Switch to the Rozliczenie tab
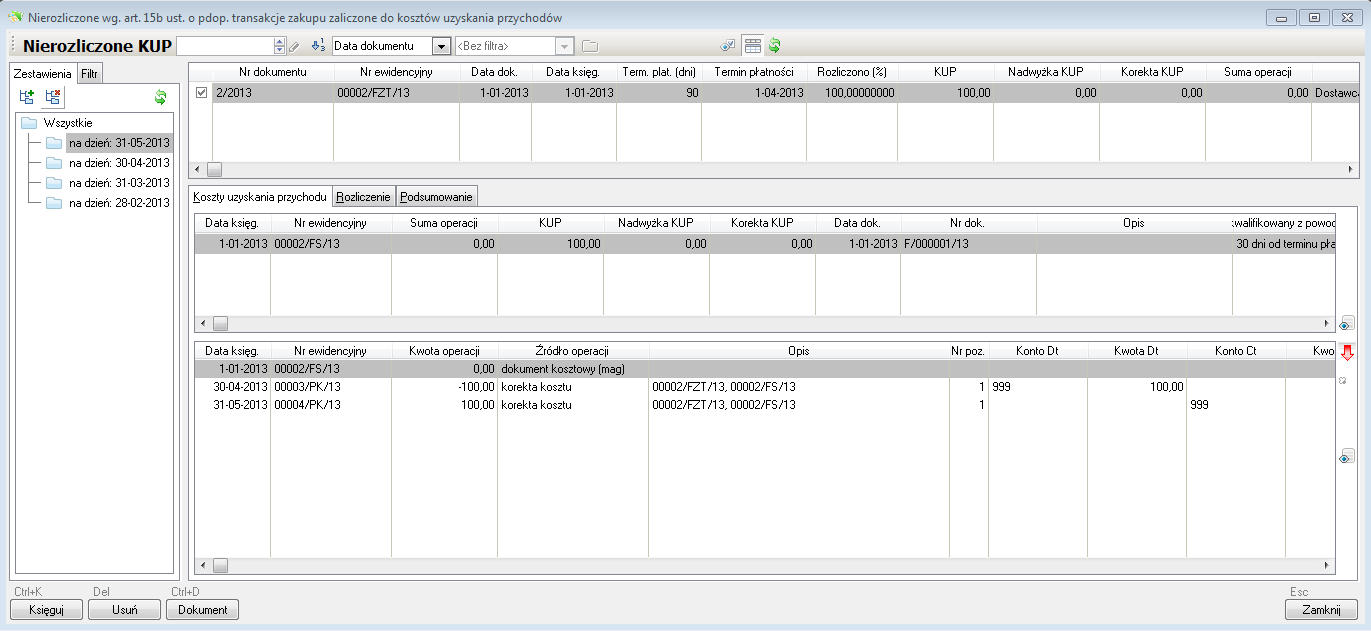1371x631 pixels. [363, 197]
